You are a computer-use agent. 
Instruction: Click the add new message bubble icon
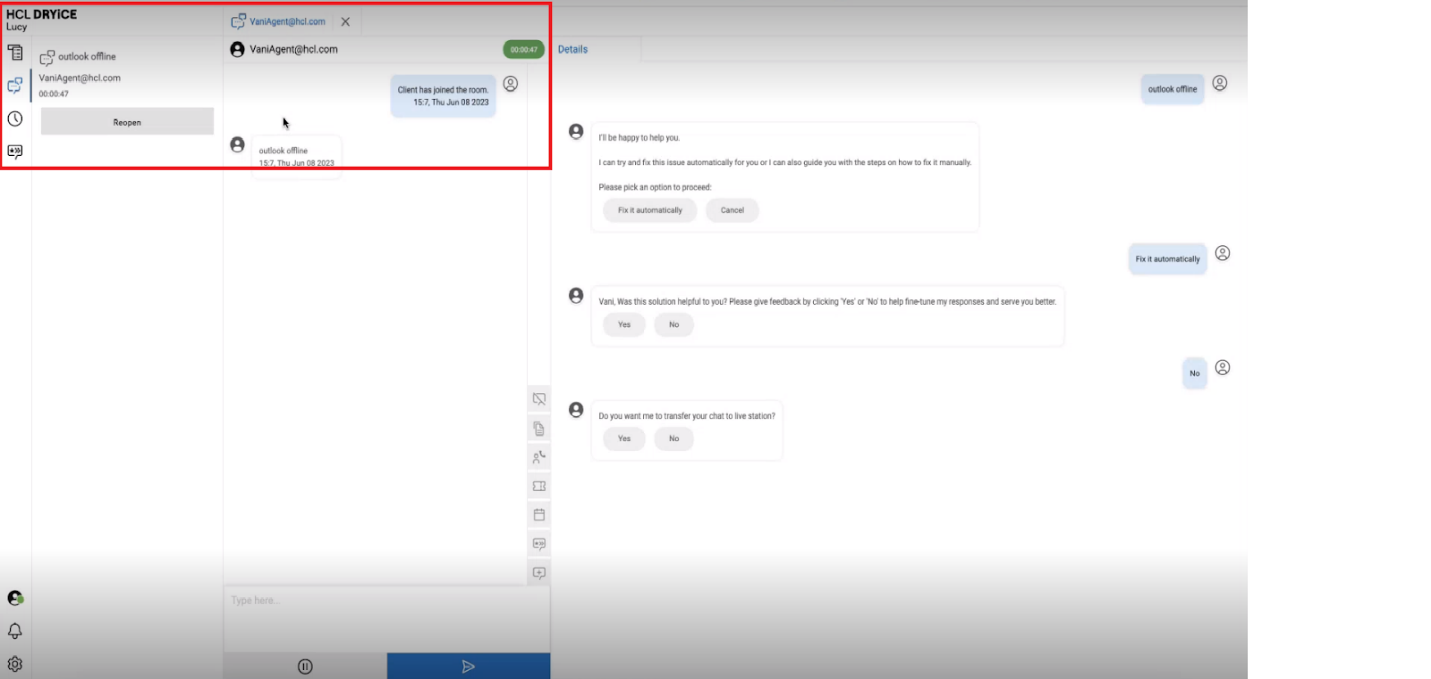pos(539,573)
